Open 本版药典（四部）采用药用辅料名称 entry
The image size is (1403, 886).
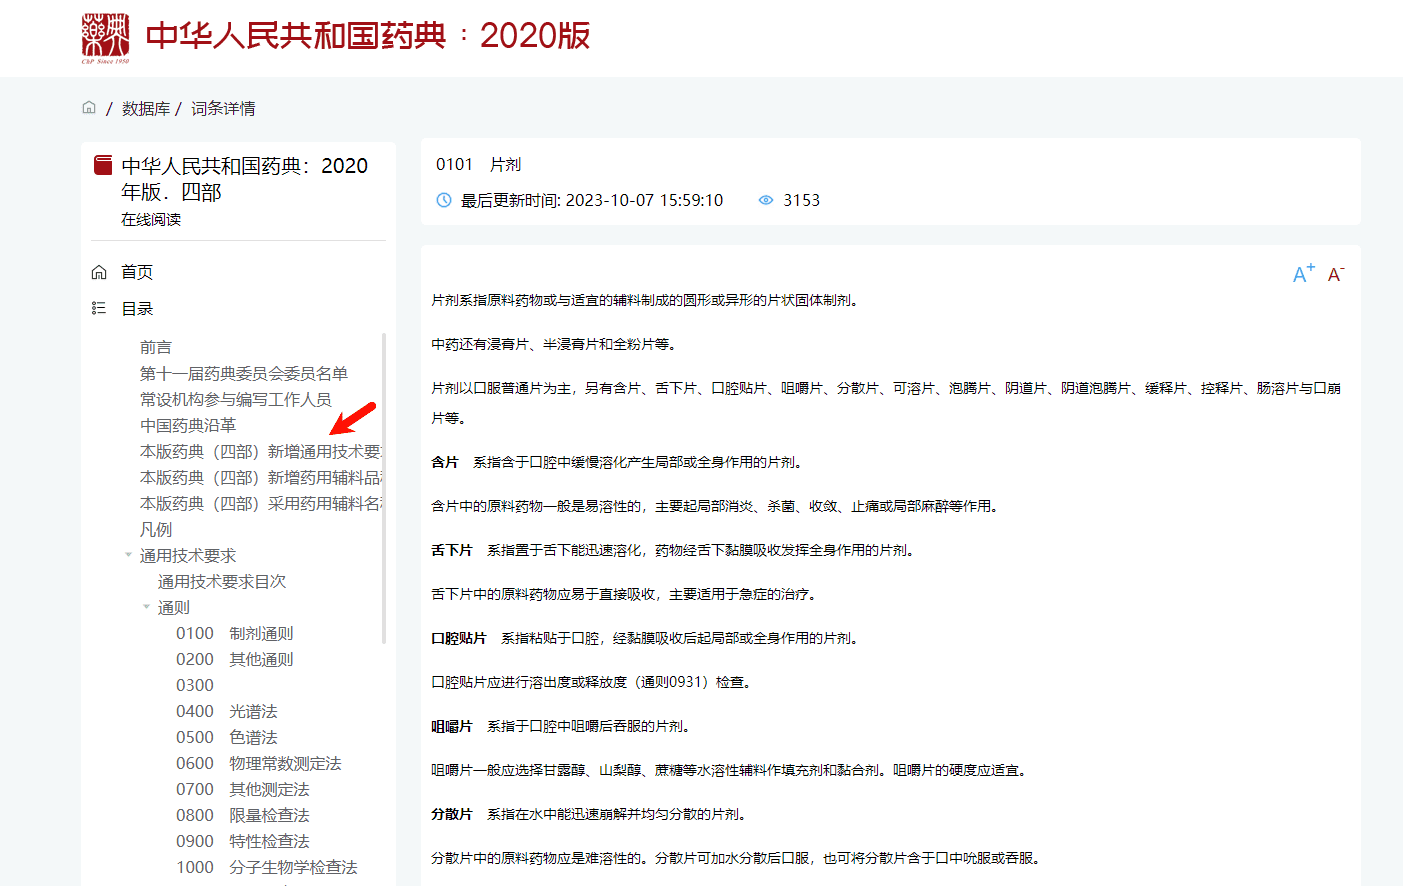click(x=260, y=503)
